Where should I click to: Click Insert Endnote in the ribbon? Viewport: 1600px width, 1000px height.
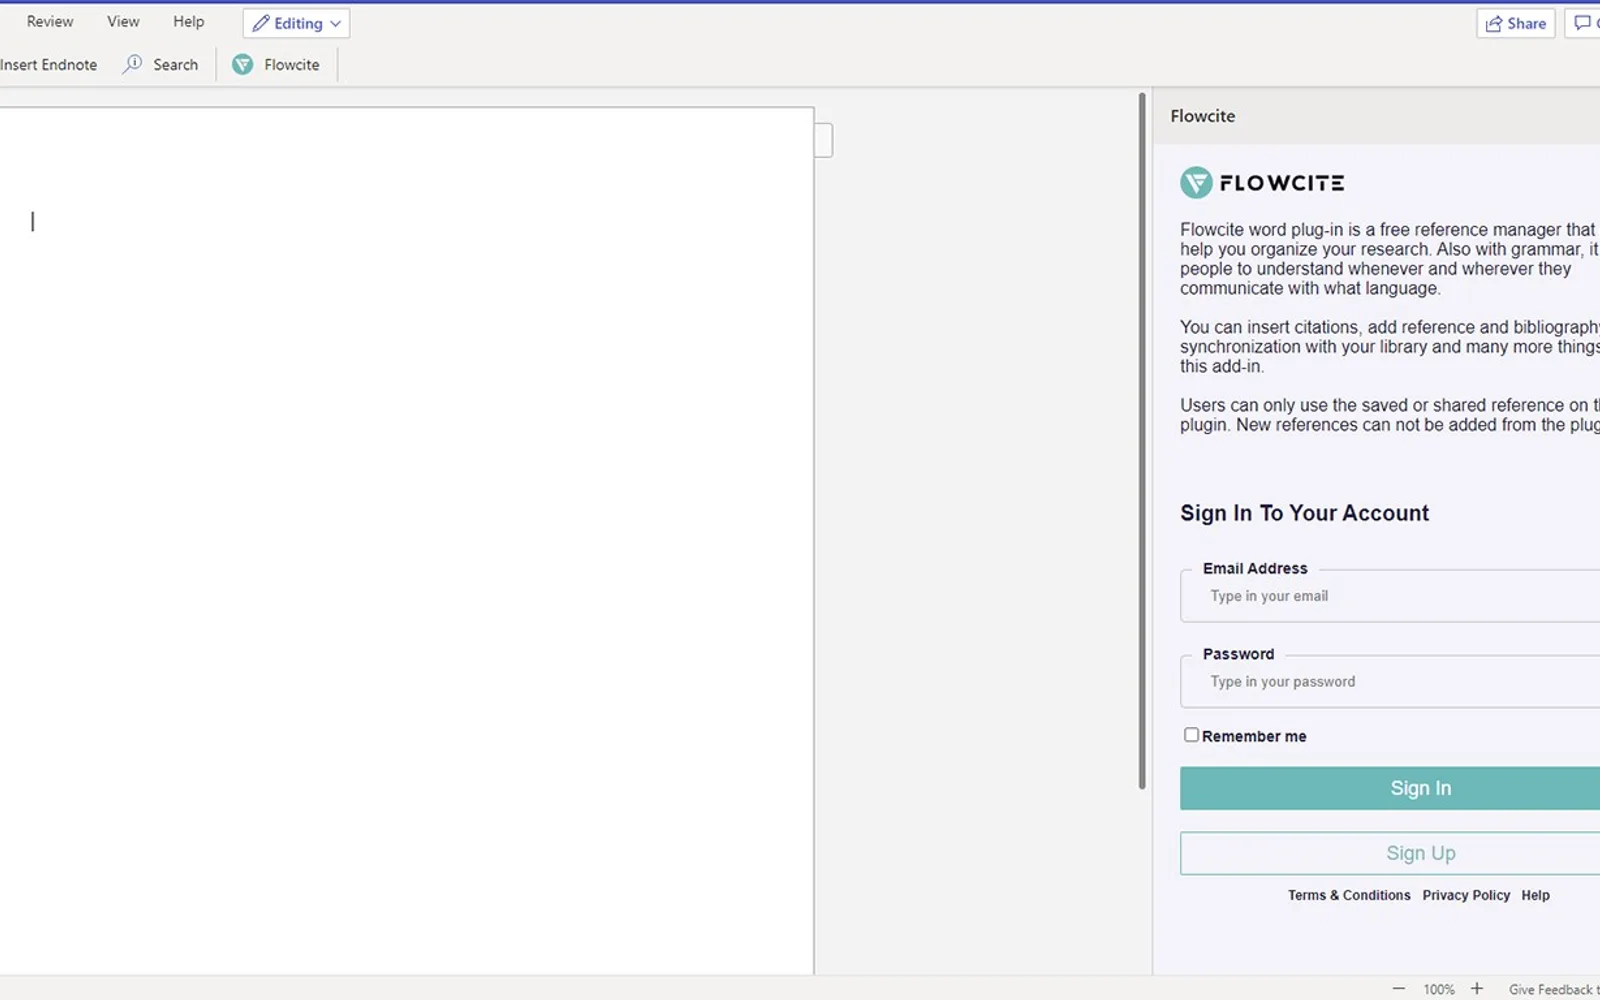click(x=49, y=65)
